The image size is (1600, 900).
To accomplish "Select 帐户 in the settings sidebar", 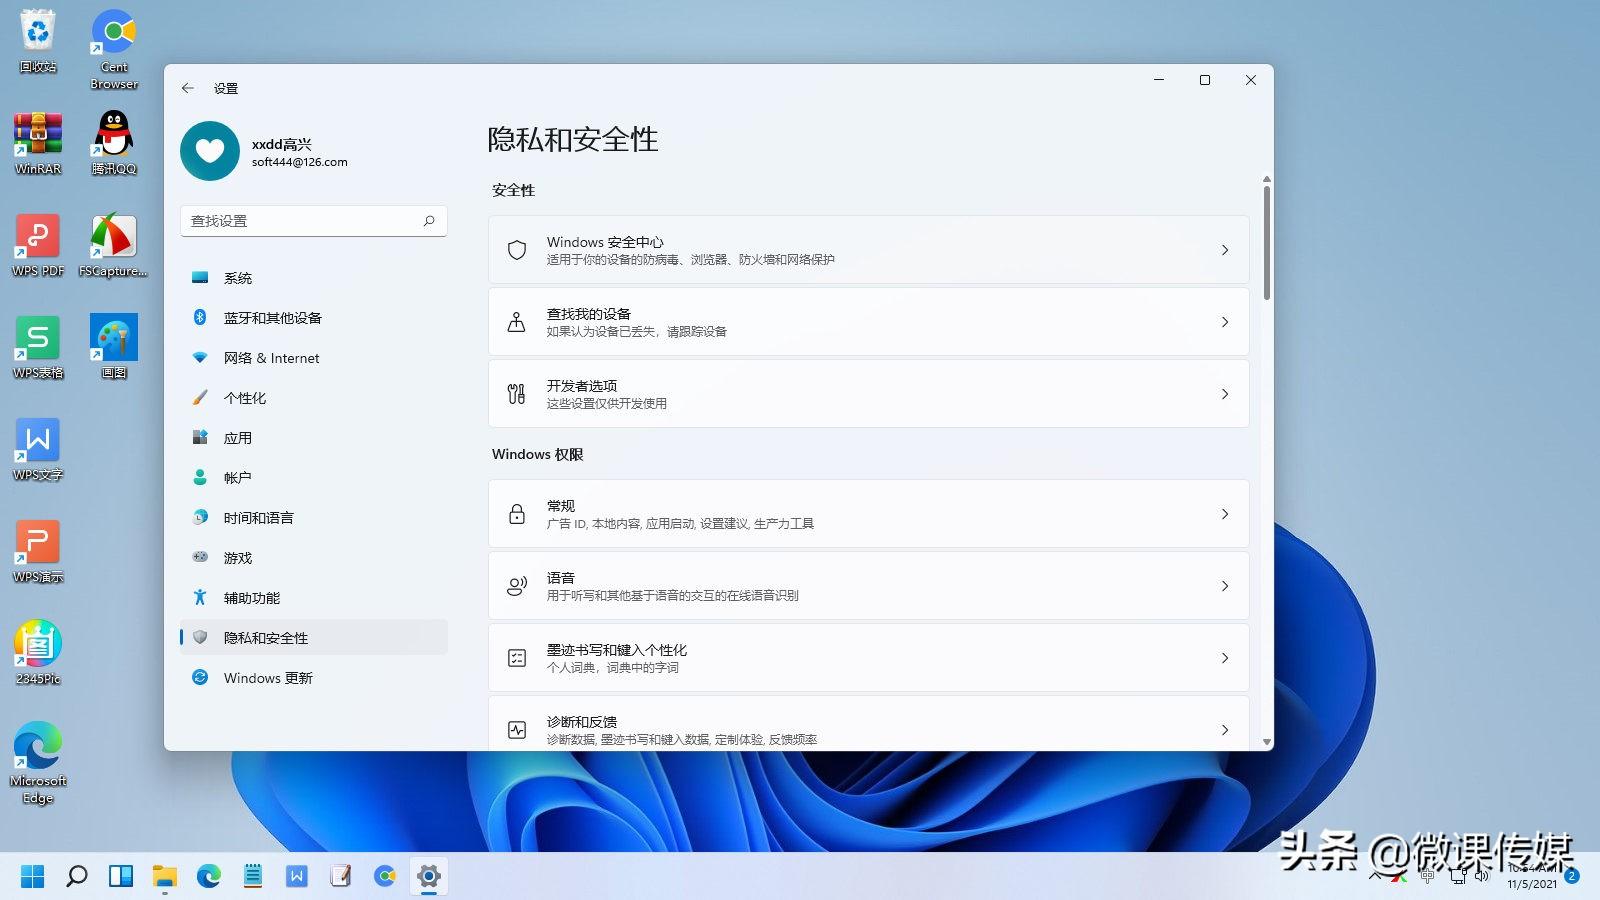I will tap(238, 477).
